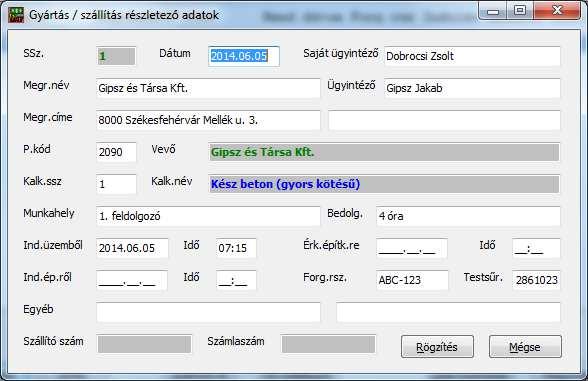Viewport: 588px width, 381px height.
Task: Click the second Egyéb text field
Action: tap(448, 312)
